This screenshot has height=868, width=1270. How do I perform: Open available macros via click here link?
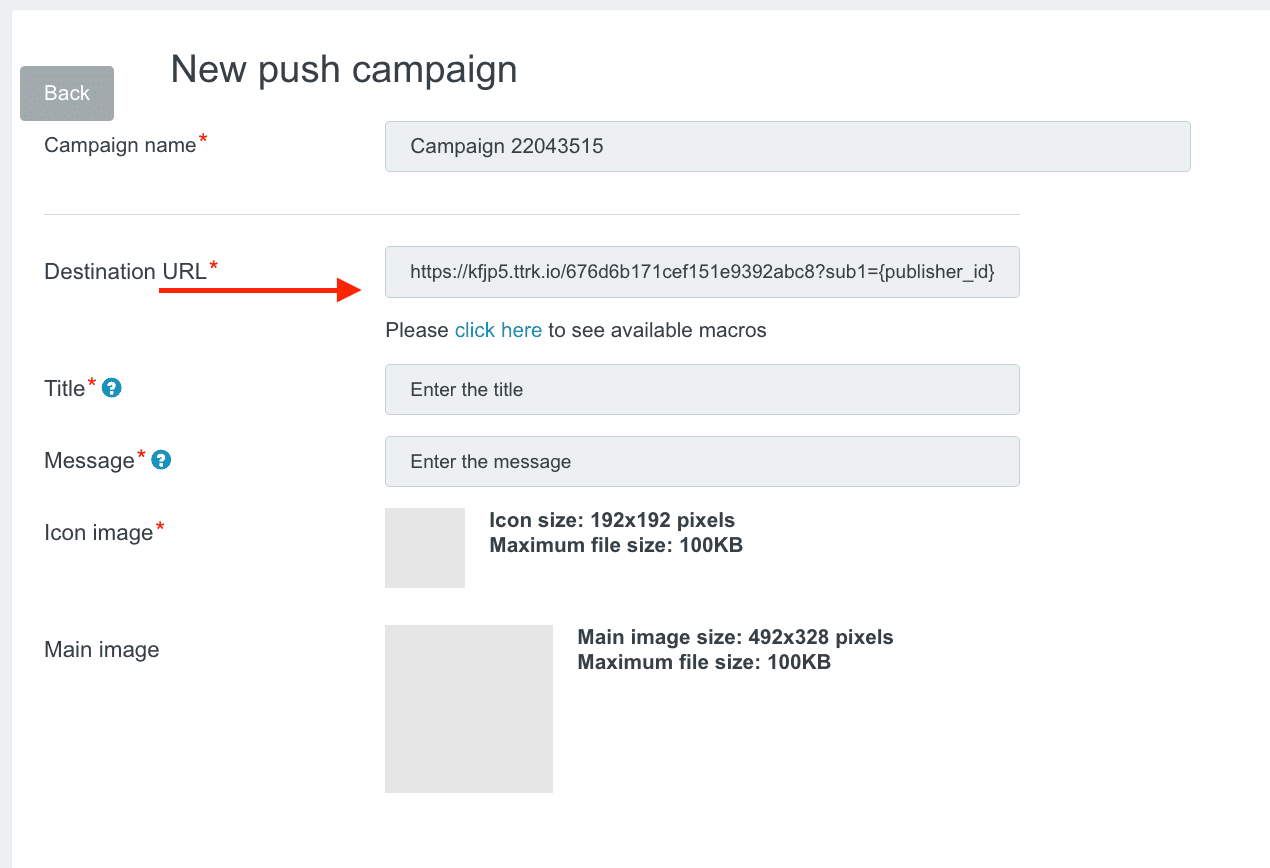[498, 330]
